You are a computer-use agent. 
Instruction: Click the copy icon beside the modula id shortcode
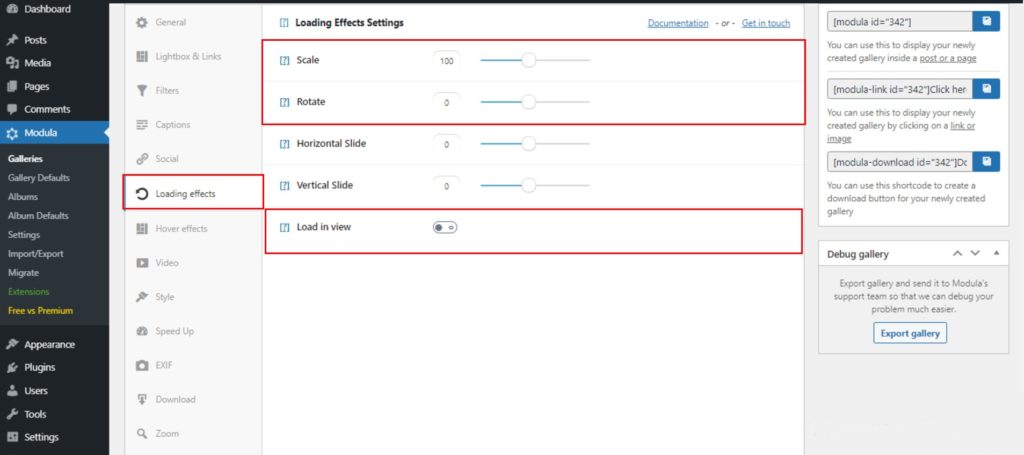pos(987,22)
